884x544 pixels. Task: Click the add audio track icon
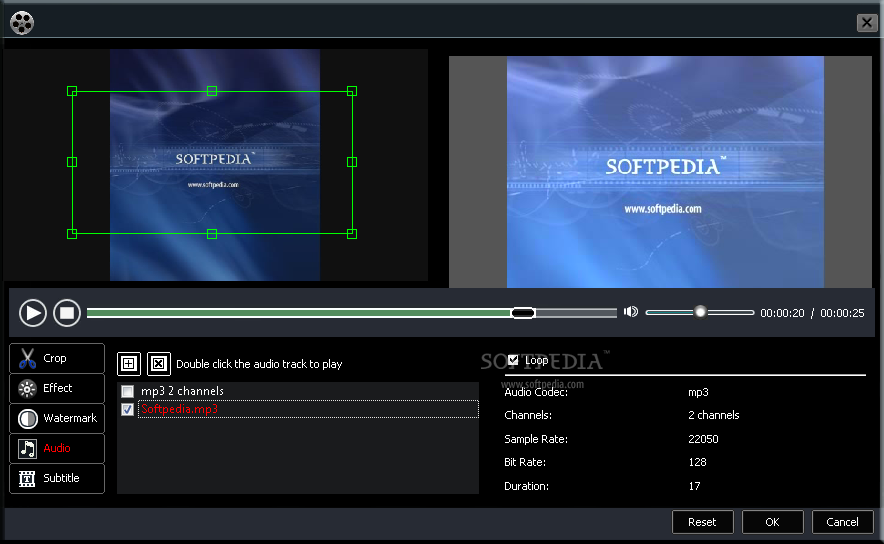[x=129, y=364]
